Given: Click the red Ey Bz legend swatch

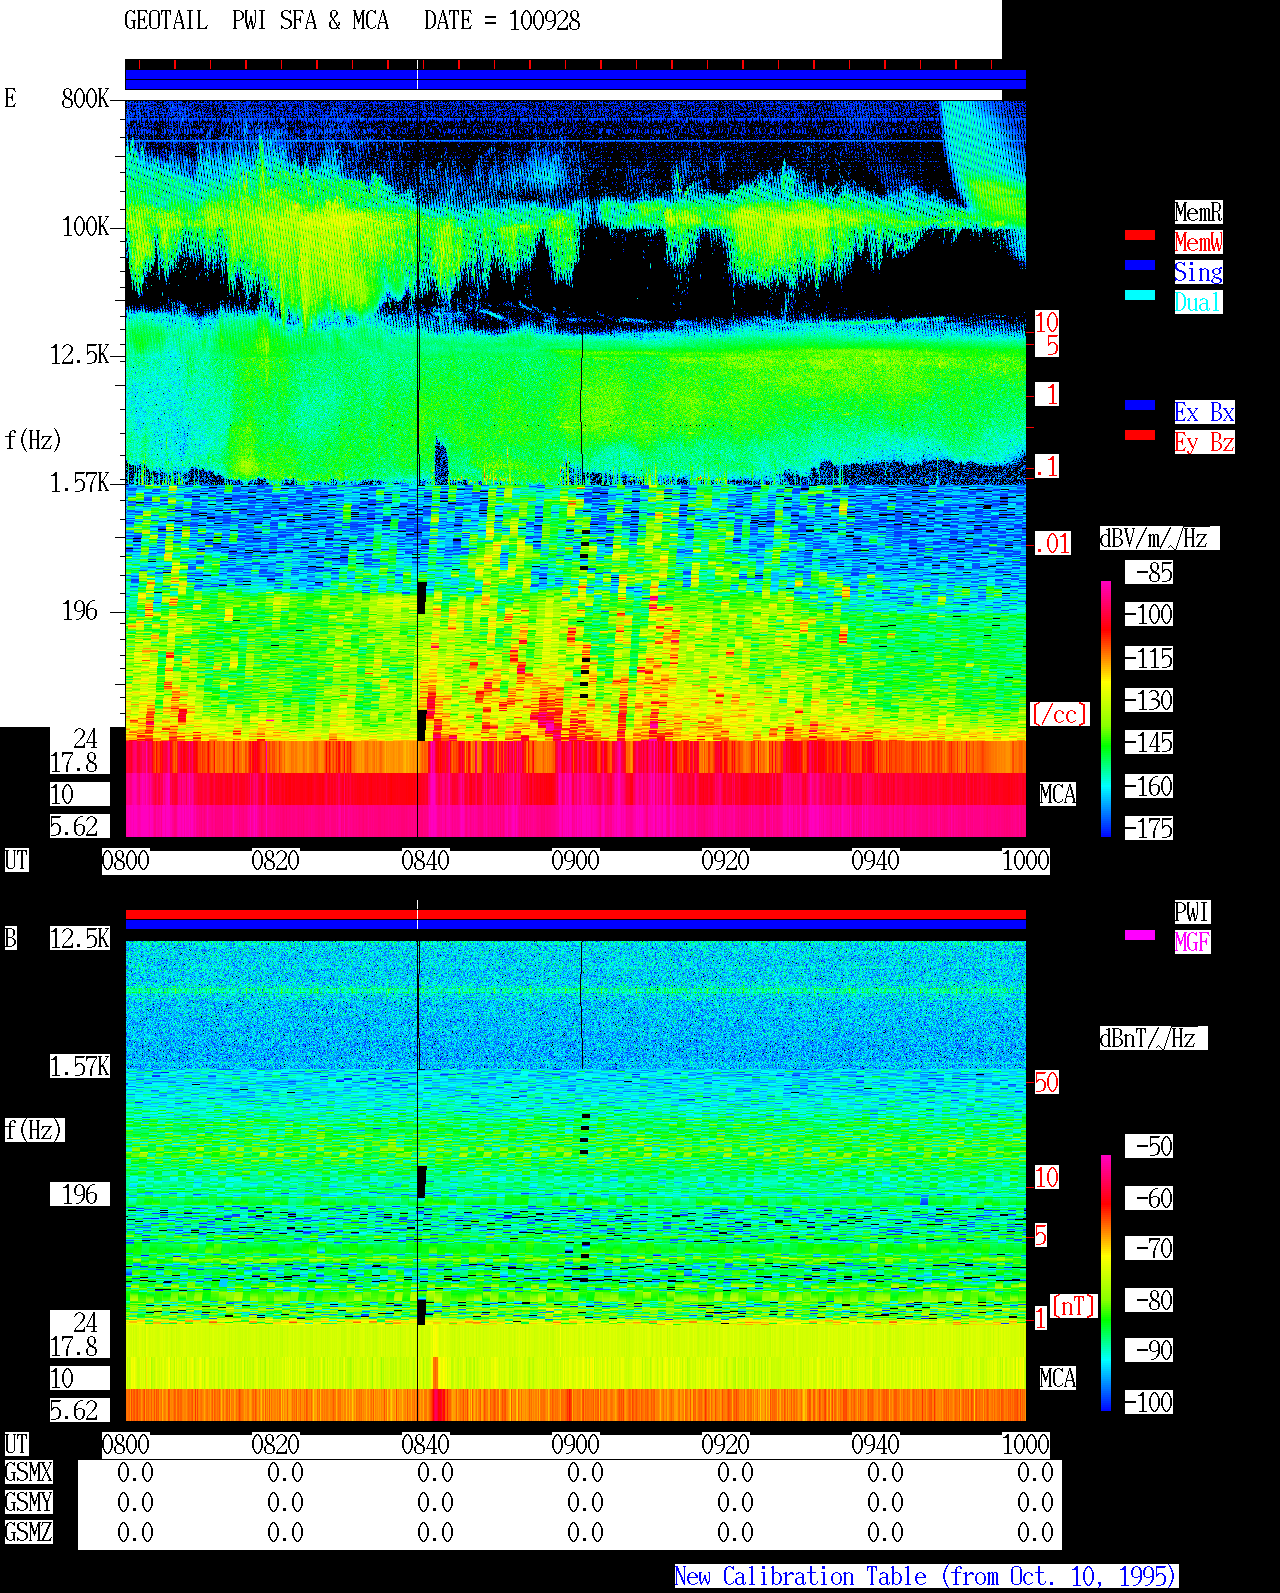Looking at the screenshot, I should tap(1140, 435).
